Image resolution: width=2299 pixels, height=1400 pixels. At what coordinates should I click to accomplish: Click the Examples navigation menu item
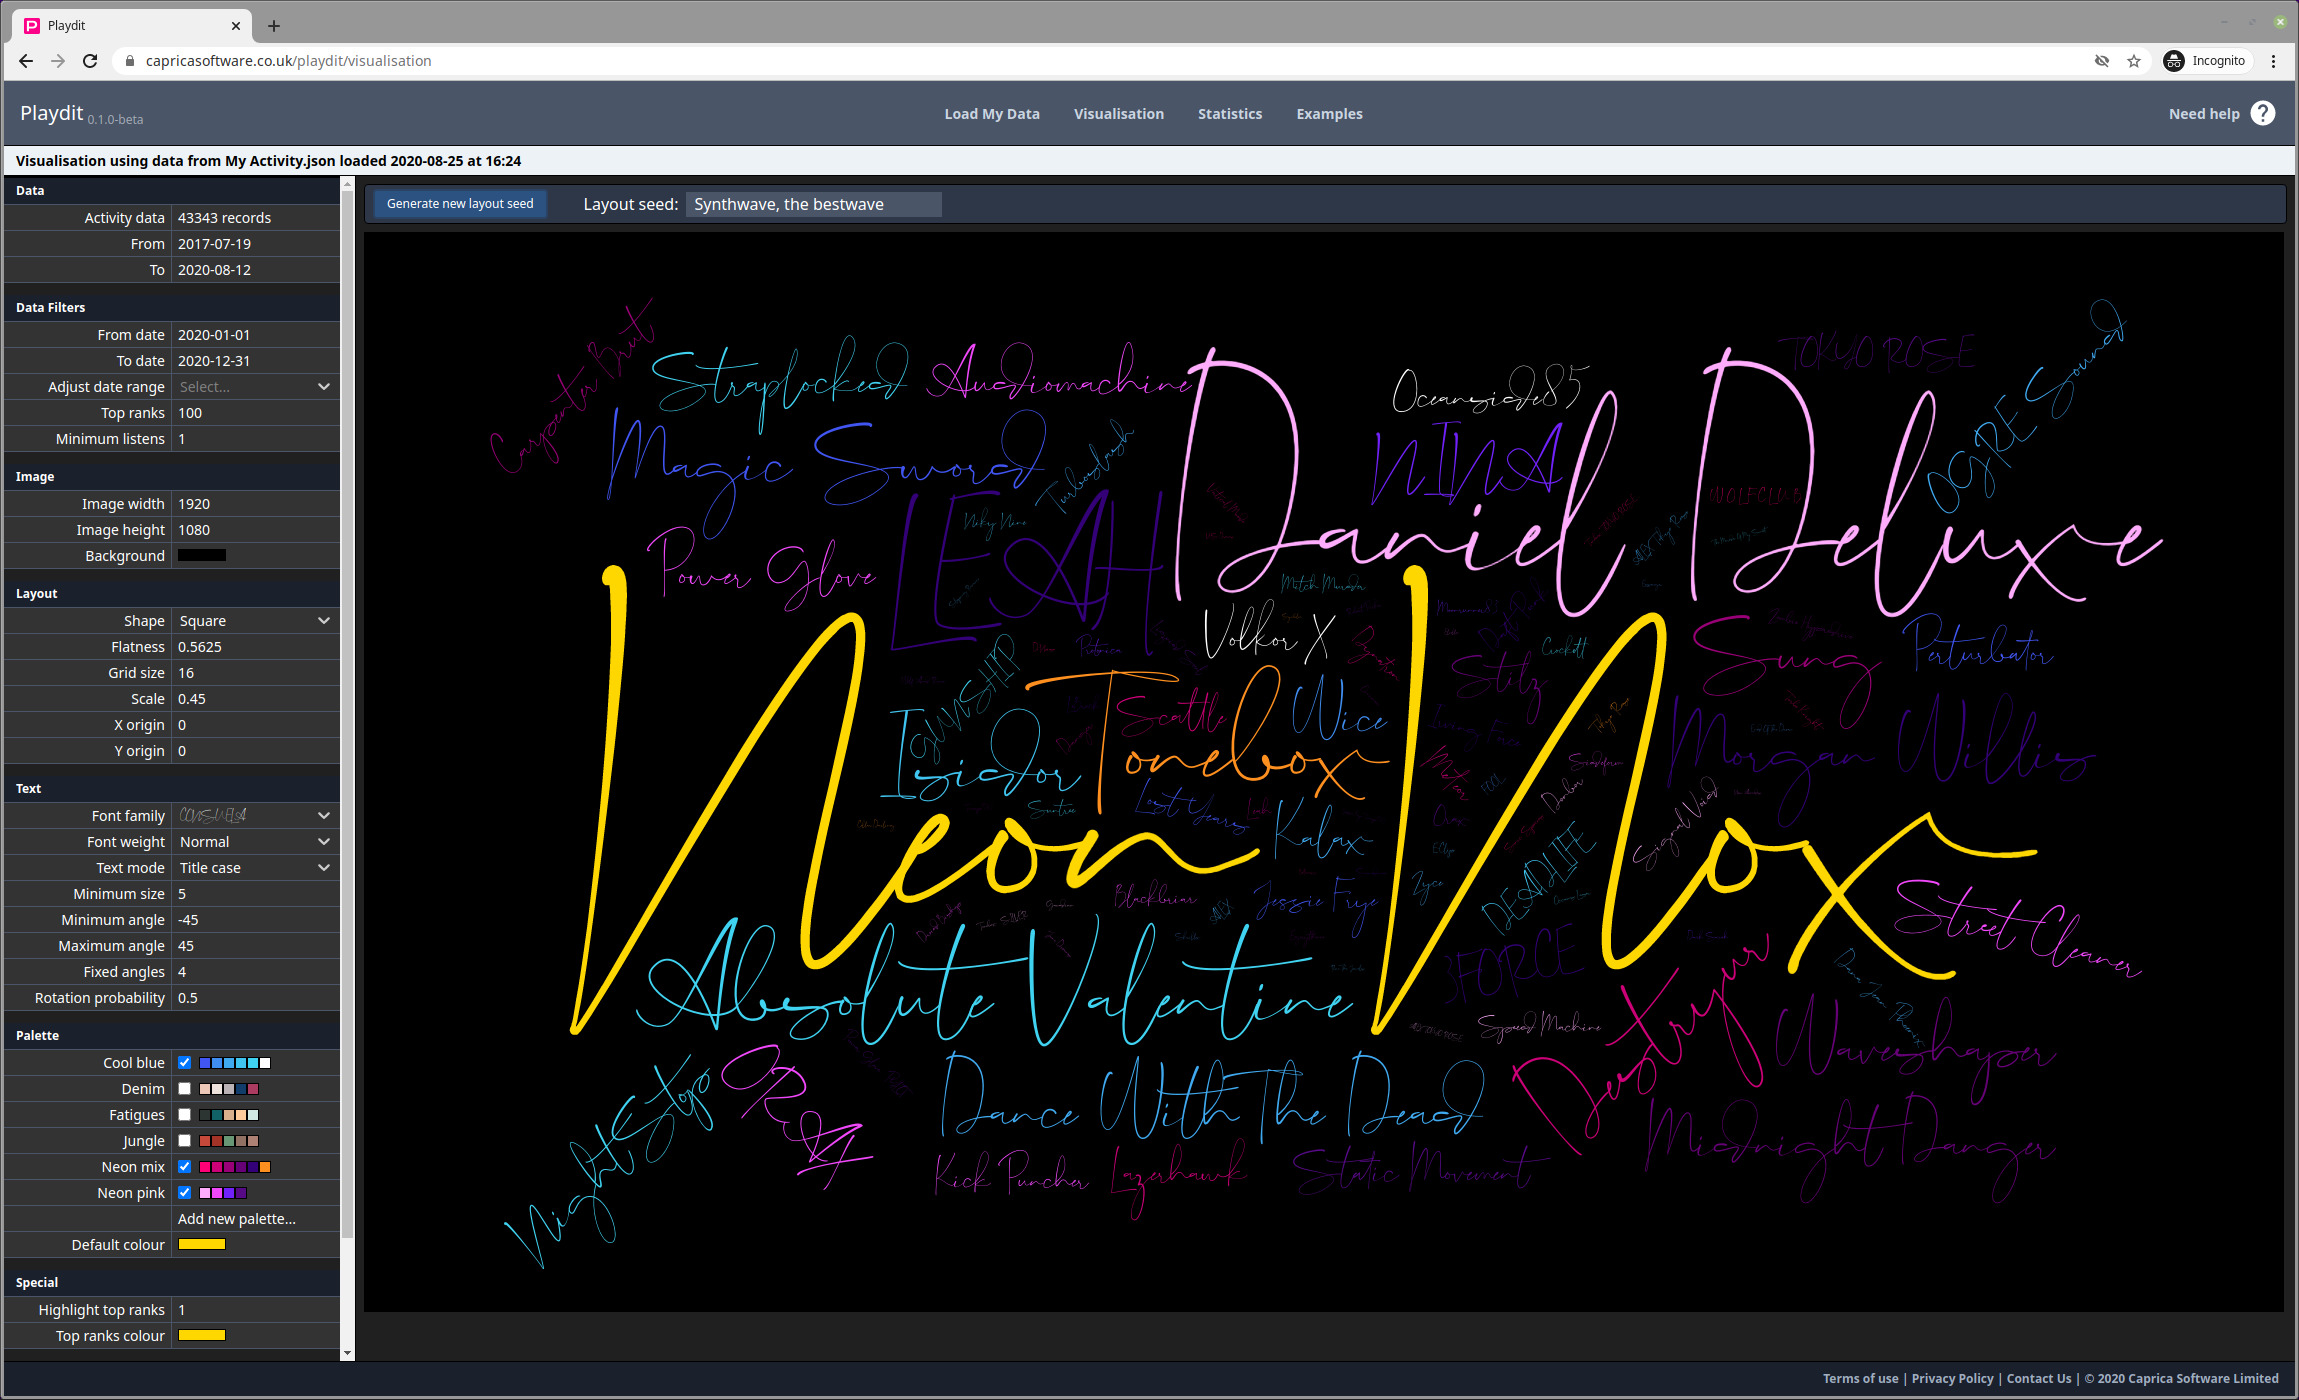(x=1330, y=113)
